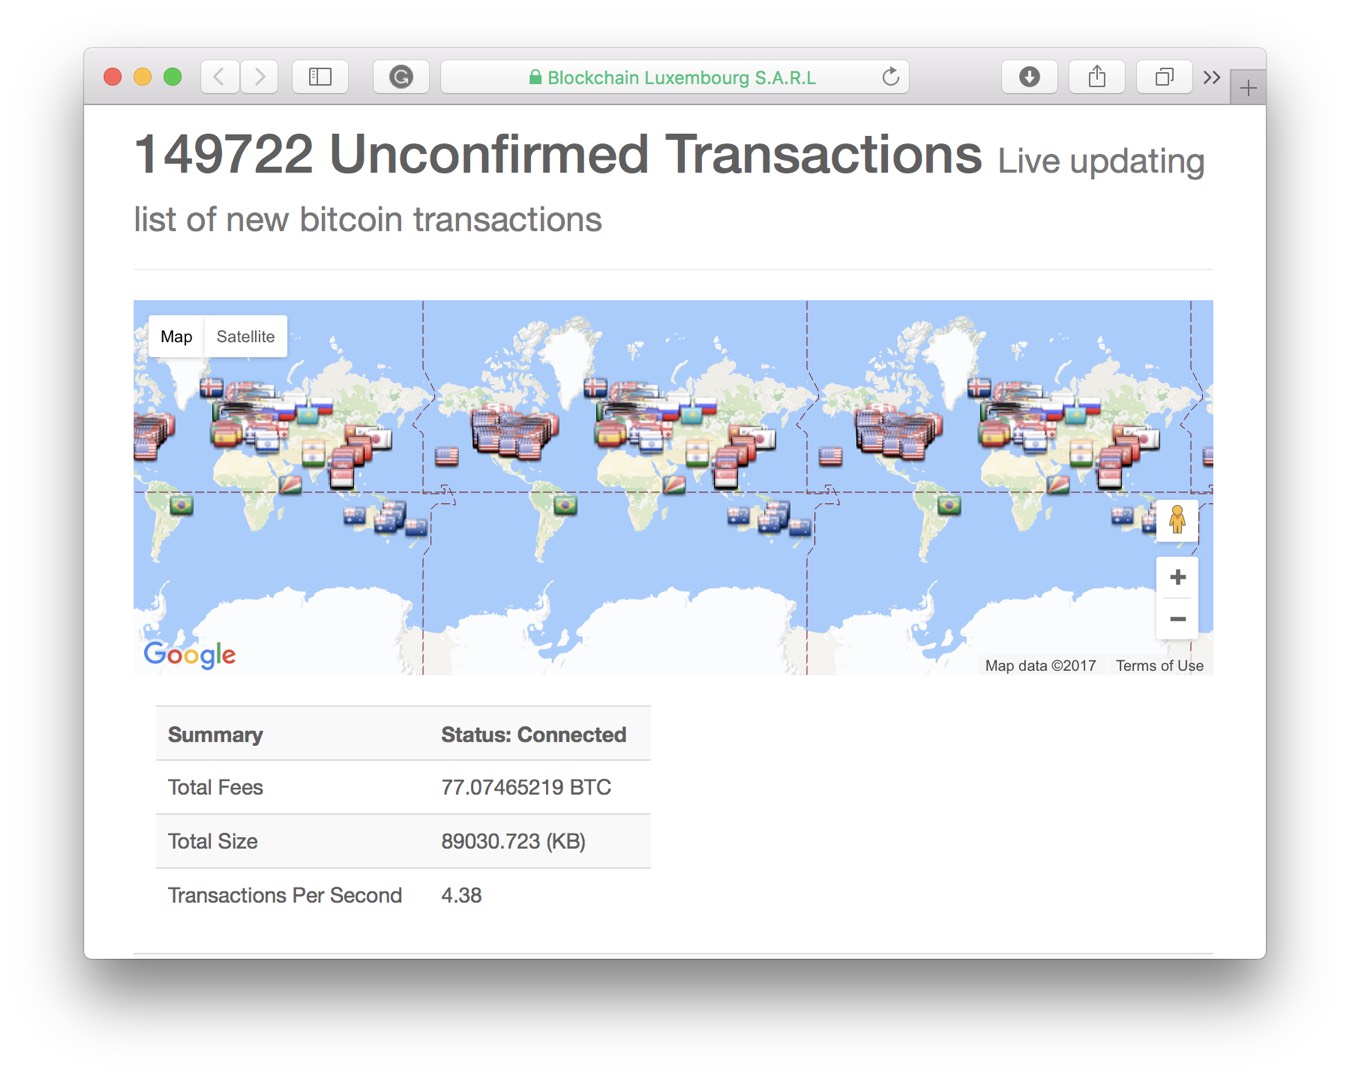
Task: Click the Brazil flag marker on the center map
Action: click(565, 505)
